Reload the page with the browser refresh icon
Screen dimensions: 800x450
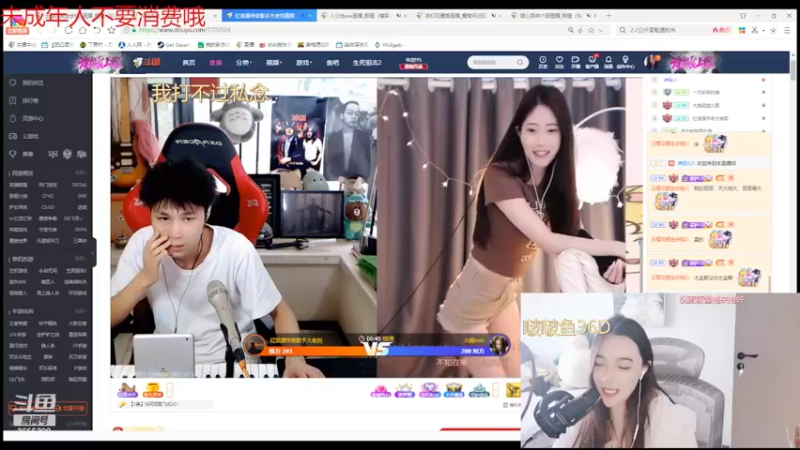coord(68,30)
